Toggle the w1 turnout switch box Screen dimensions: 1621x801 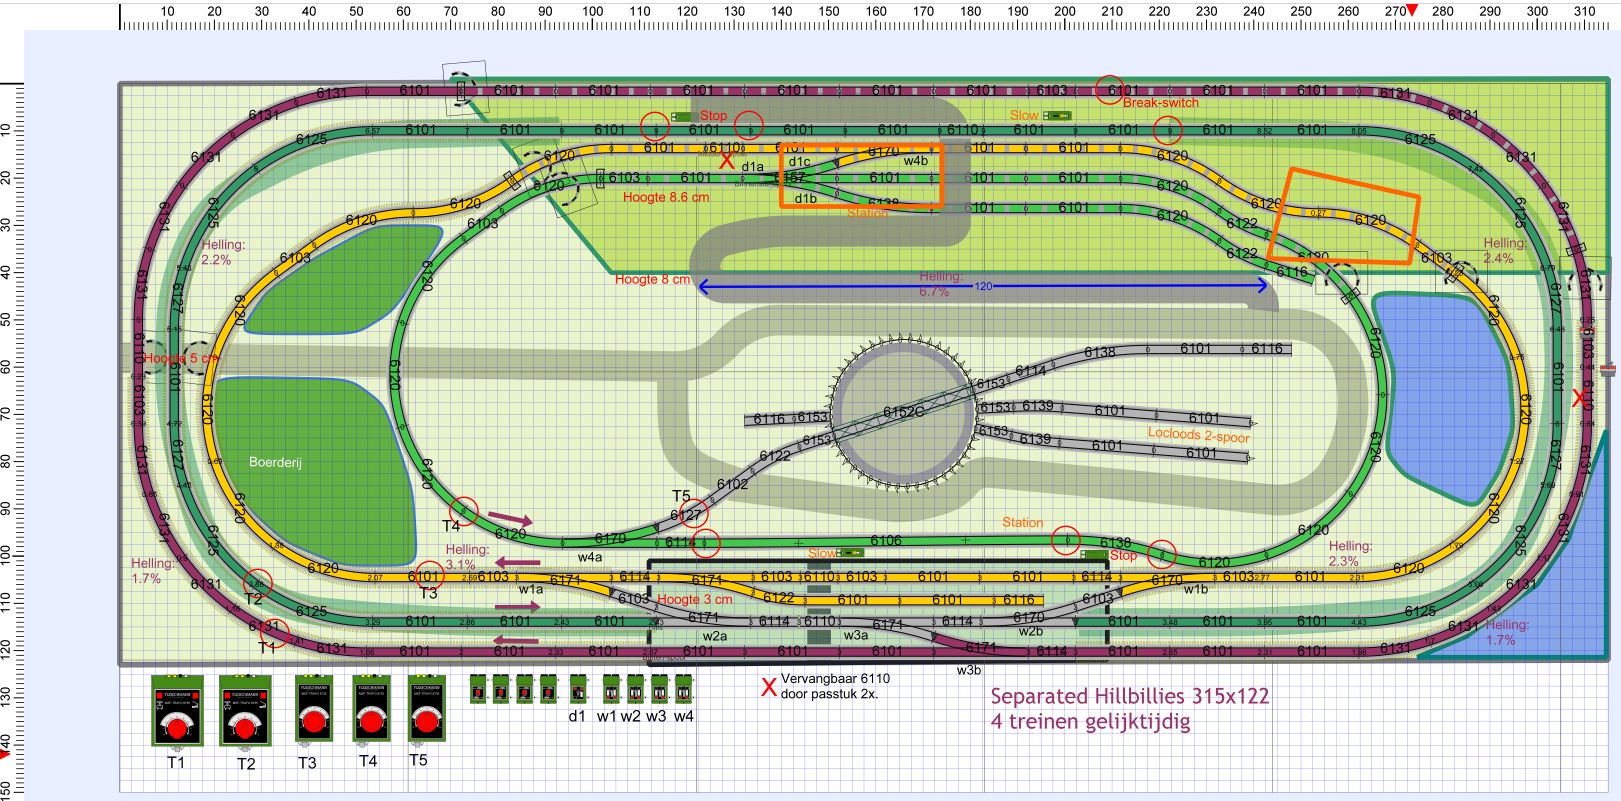click(610, 689)
